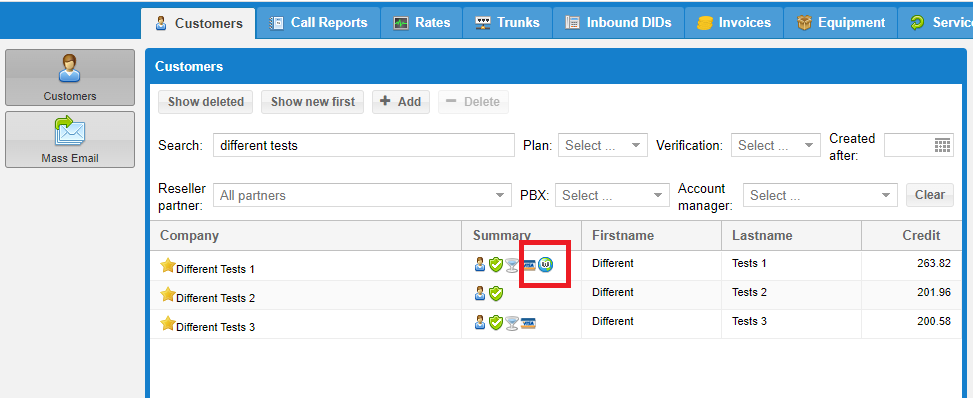Viewport: 973px width, 398px height.
Task: Click the blue globe icon for Different Tests 1
Action: (545, 265)
